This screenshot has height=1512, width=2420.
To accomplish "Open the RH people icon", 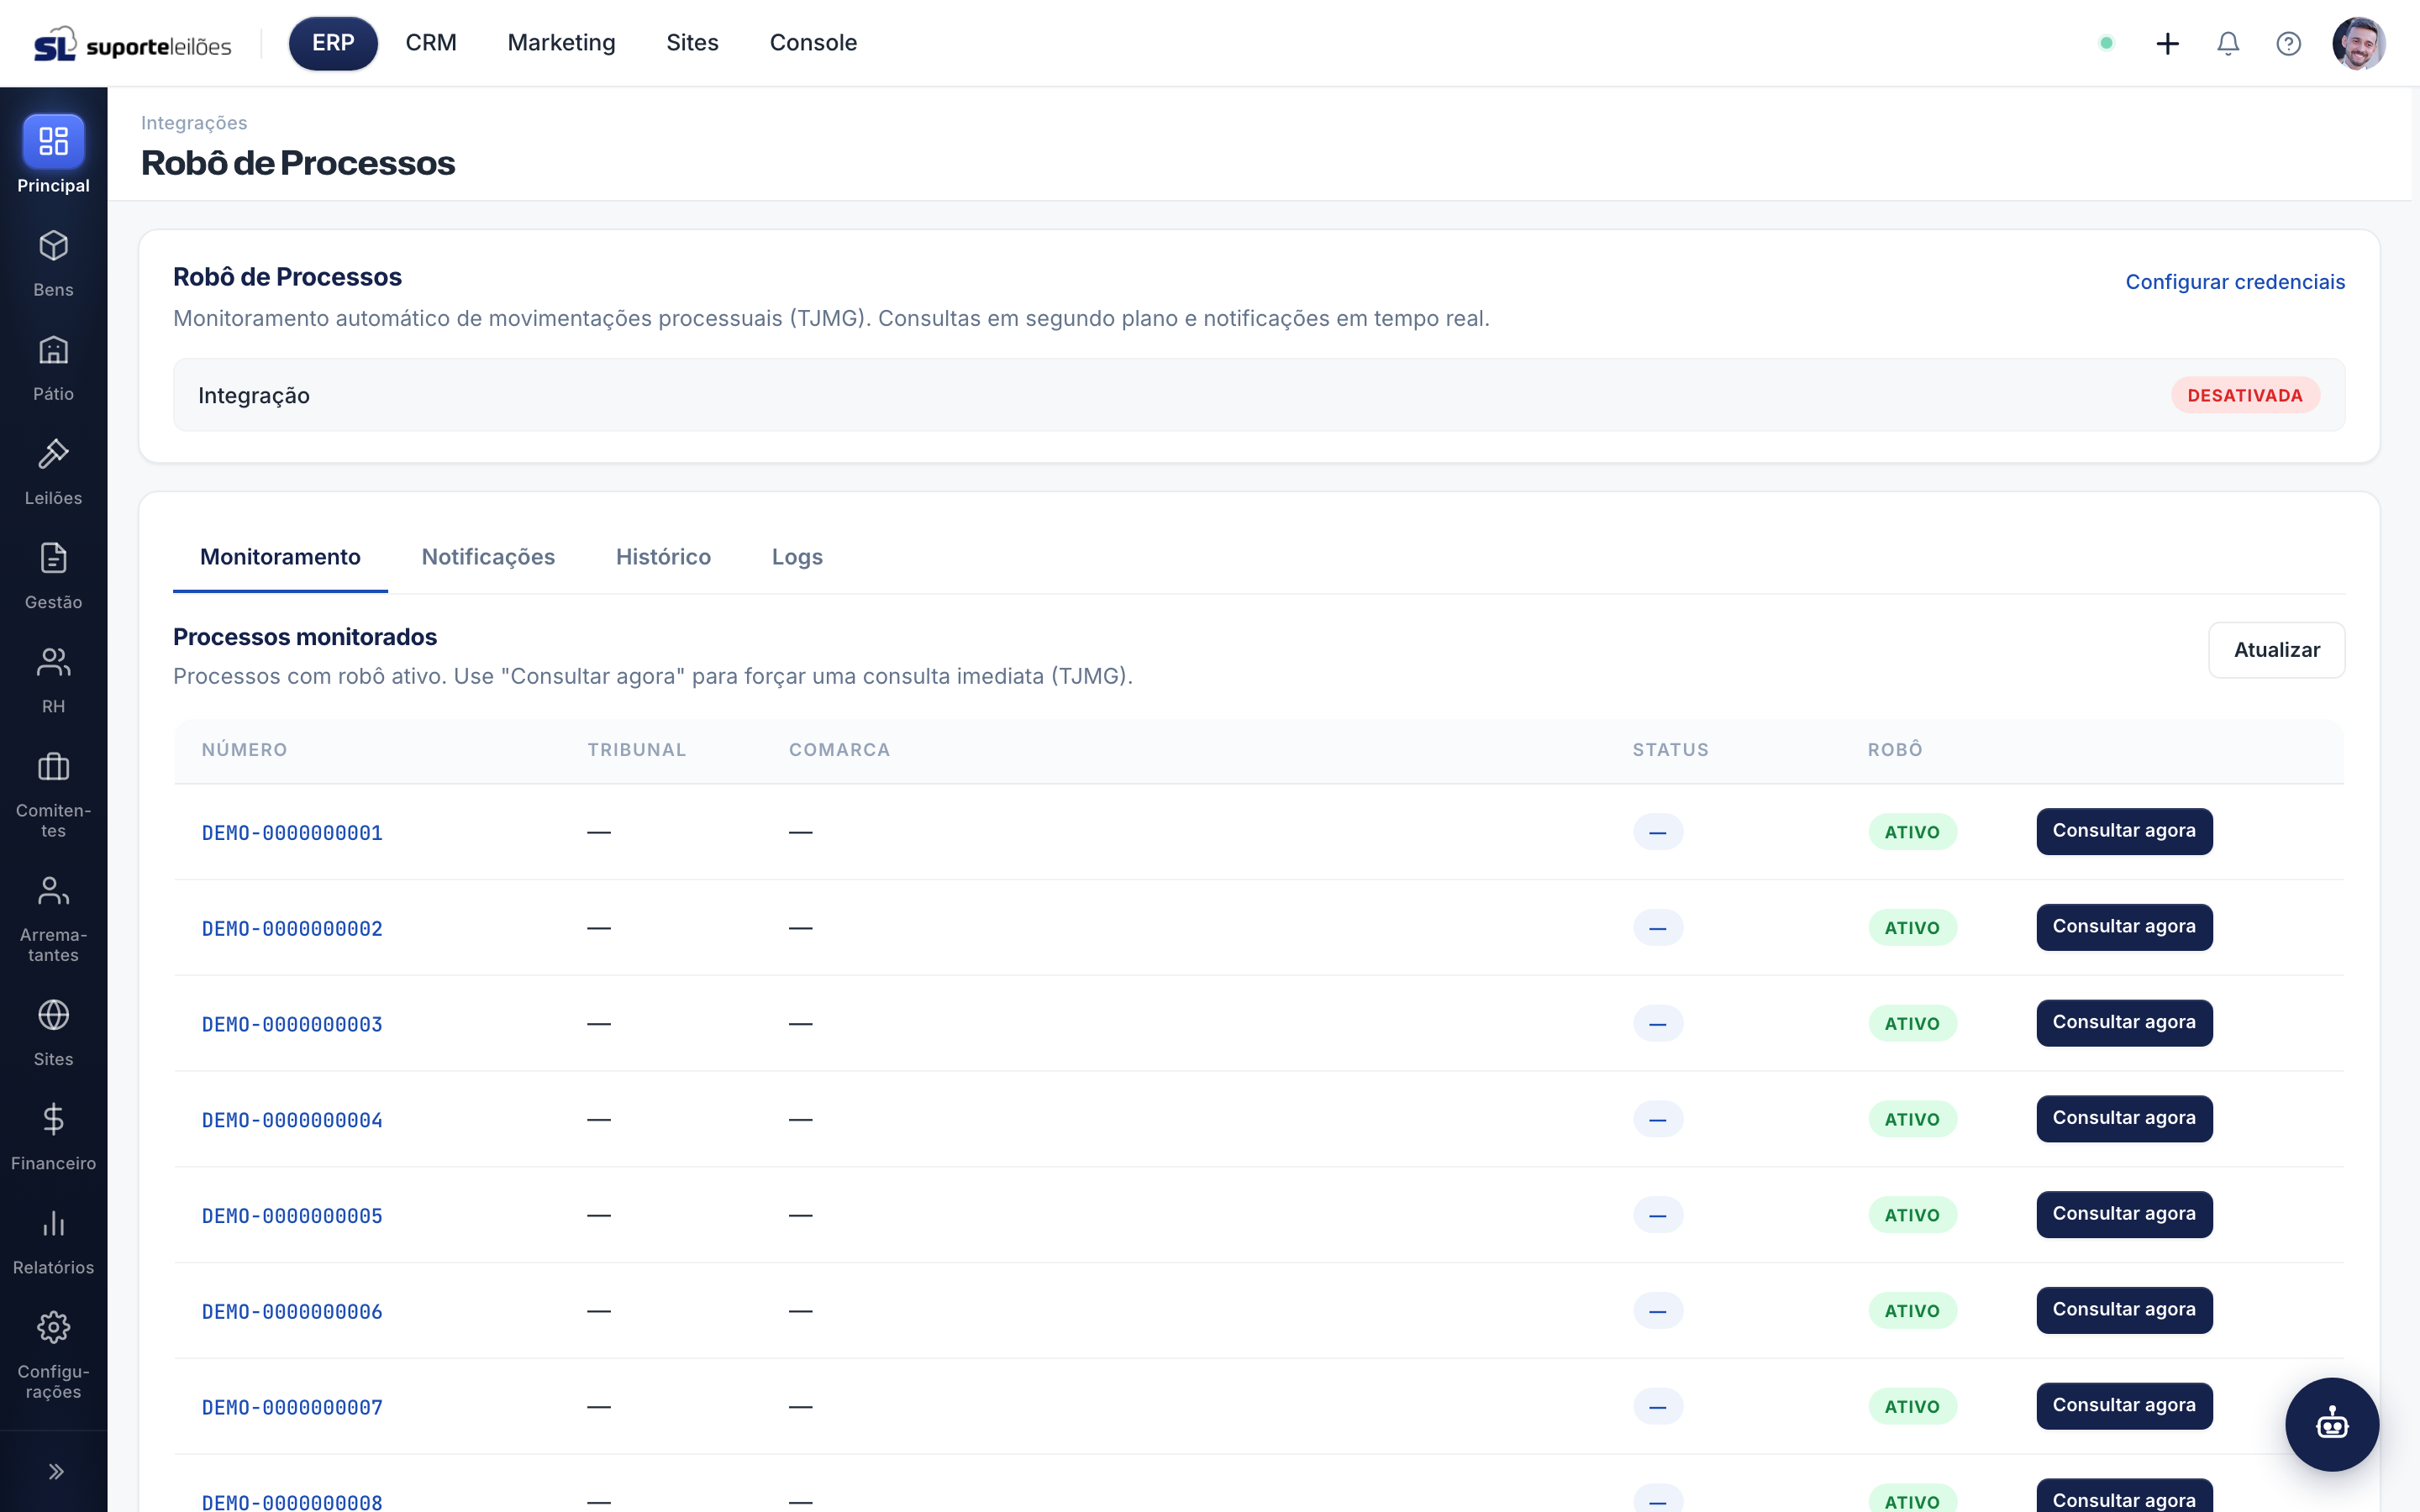I will (53, 662).
